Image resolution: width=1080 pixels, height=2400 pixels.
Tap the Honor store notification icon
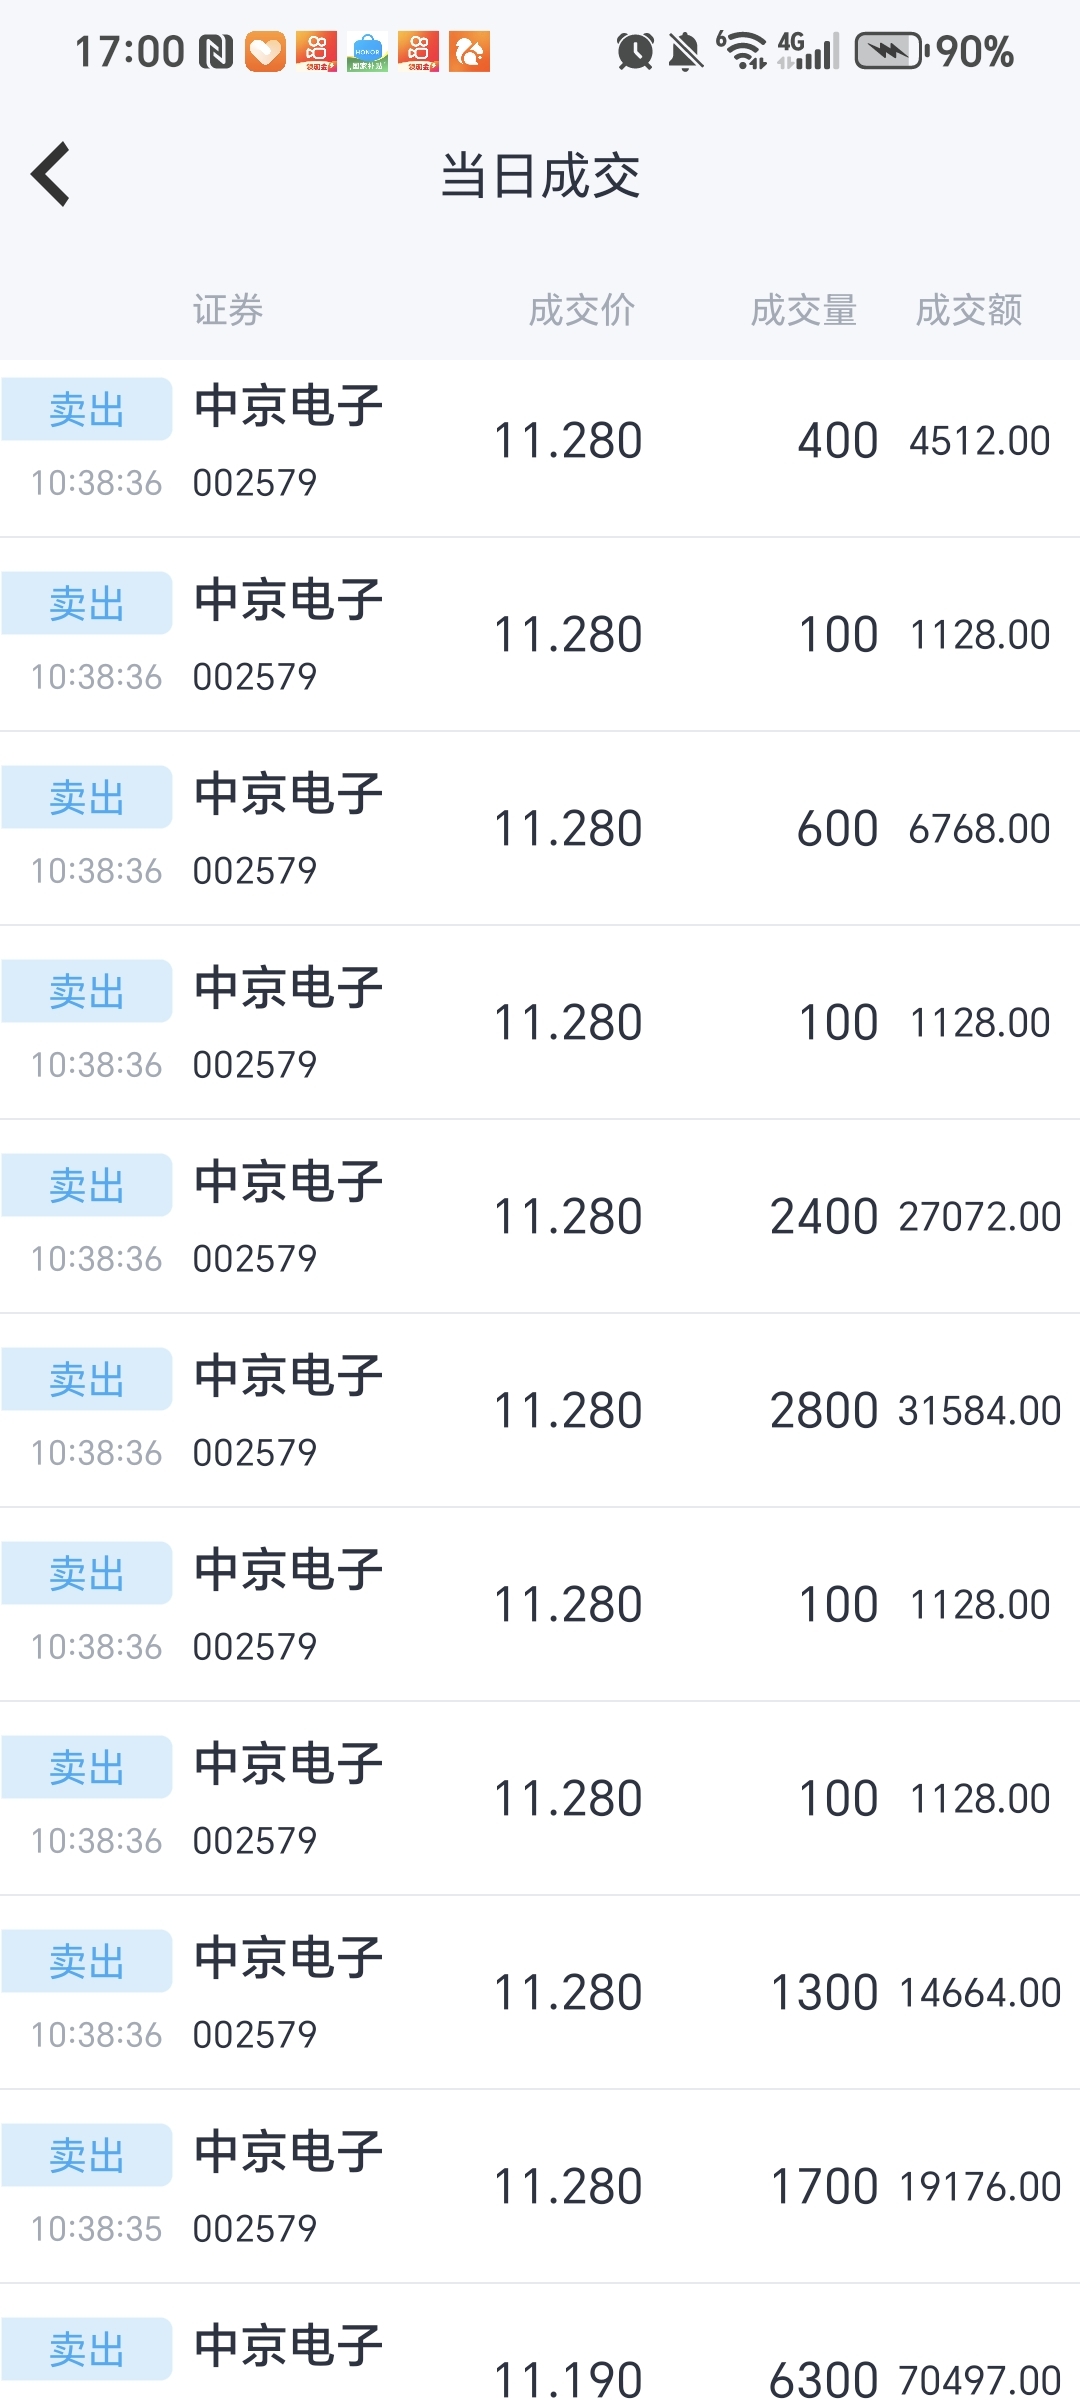367,52
